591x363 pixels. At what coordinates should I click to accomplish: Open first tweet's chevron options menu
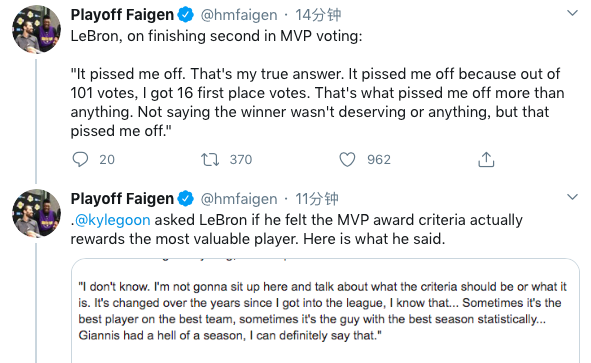(572, 13)
